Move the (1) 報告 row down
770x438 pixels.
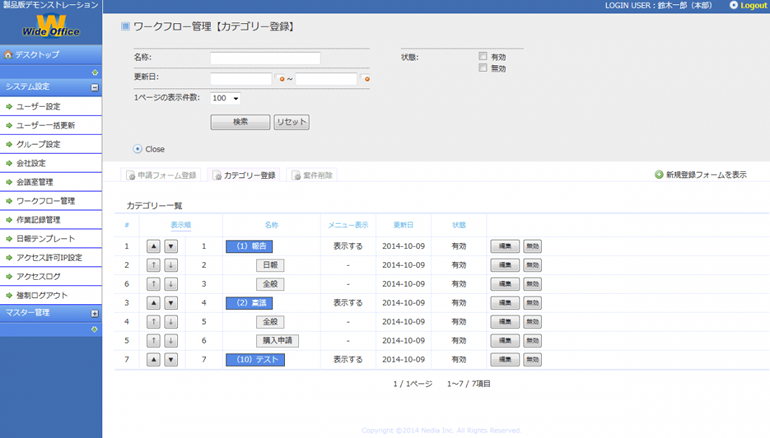click(171, 246)
